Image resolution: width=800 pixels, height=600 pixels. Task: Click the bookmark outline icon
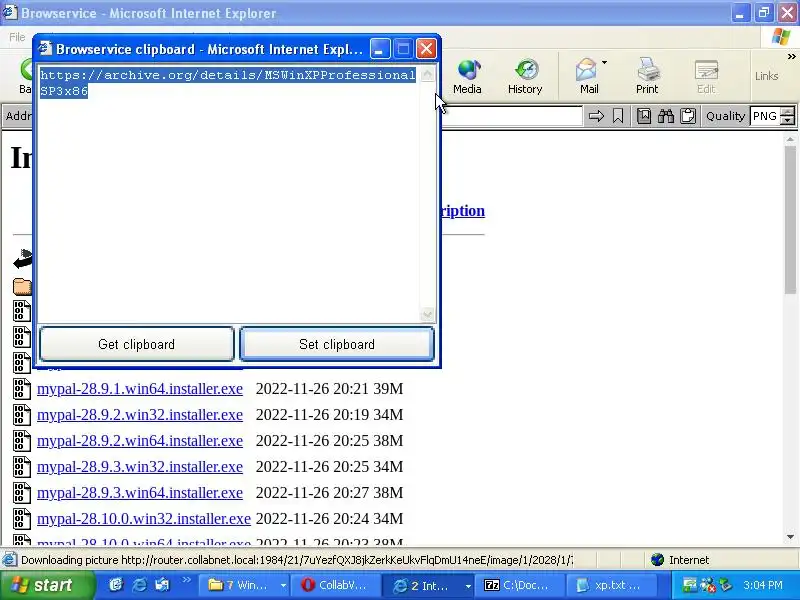point(618,116)
